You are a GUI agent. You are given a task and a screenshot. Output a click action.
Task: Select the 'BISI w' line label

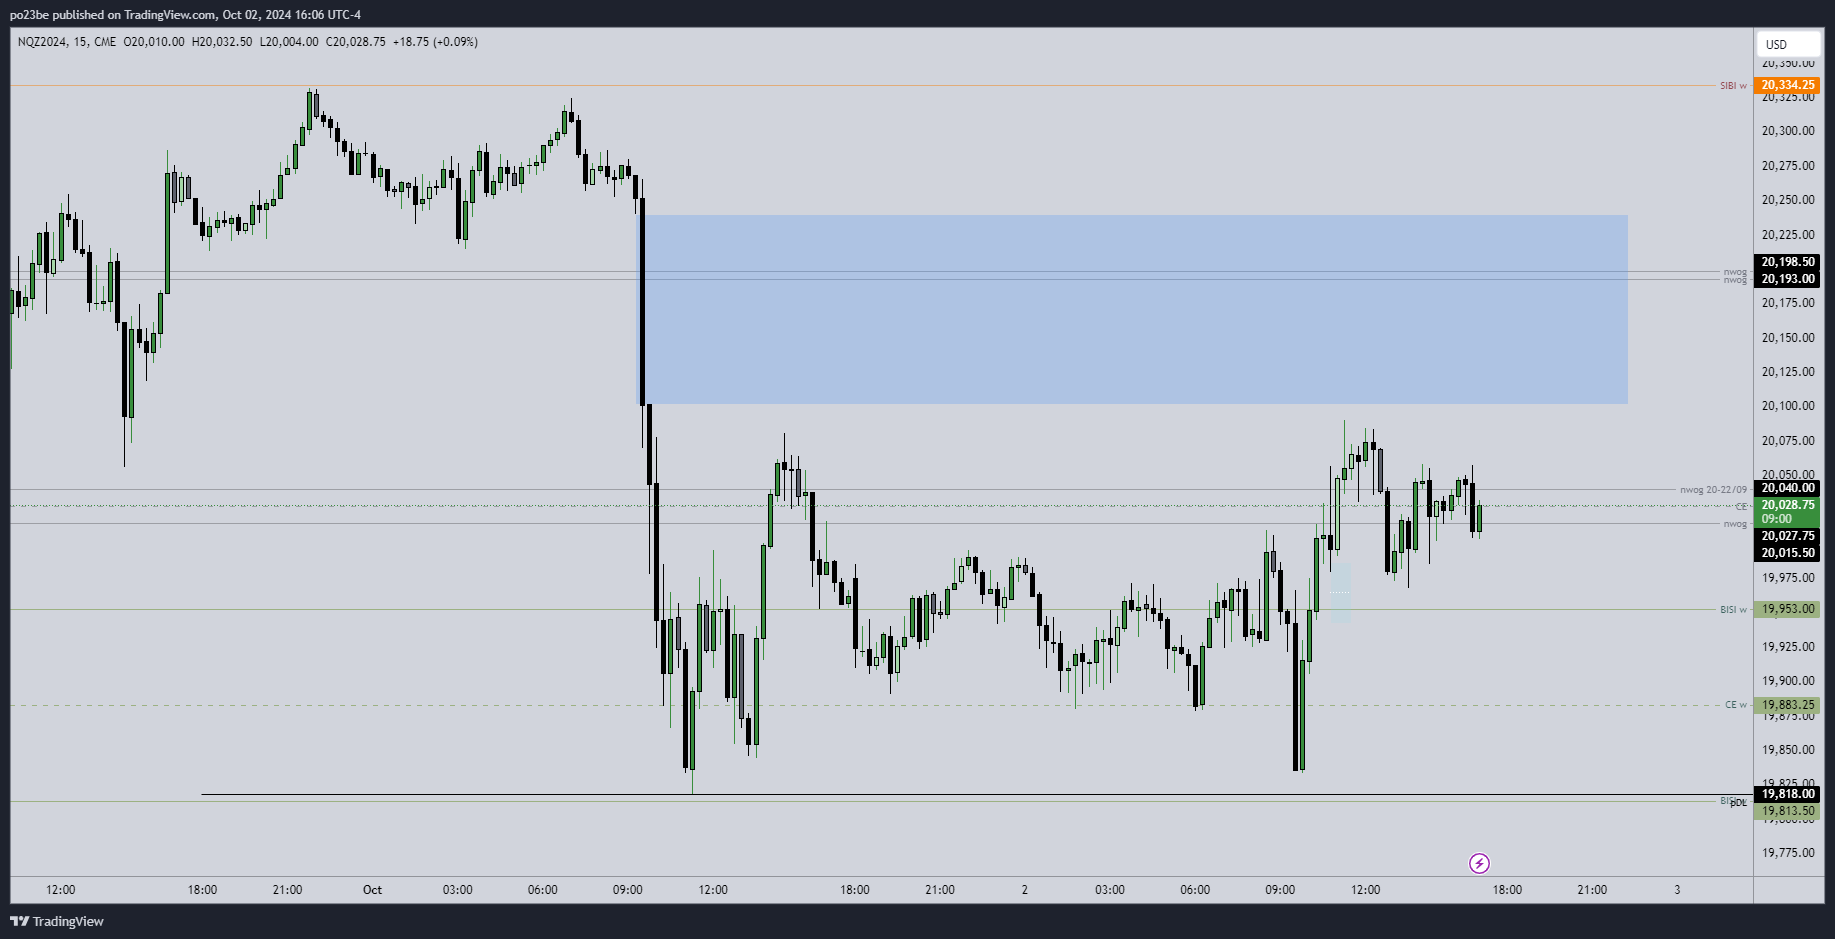coord(1733,610)
